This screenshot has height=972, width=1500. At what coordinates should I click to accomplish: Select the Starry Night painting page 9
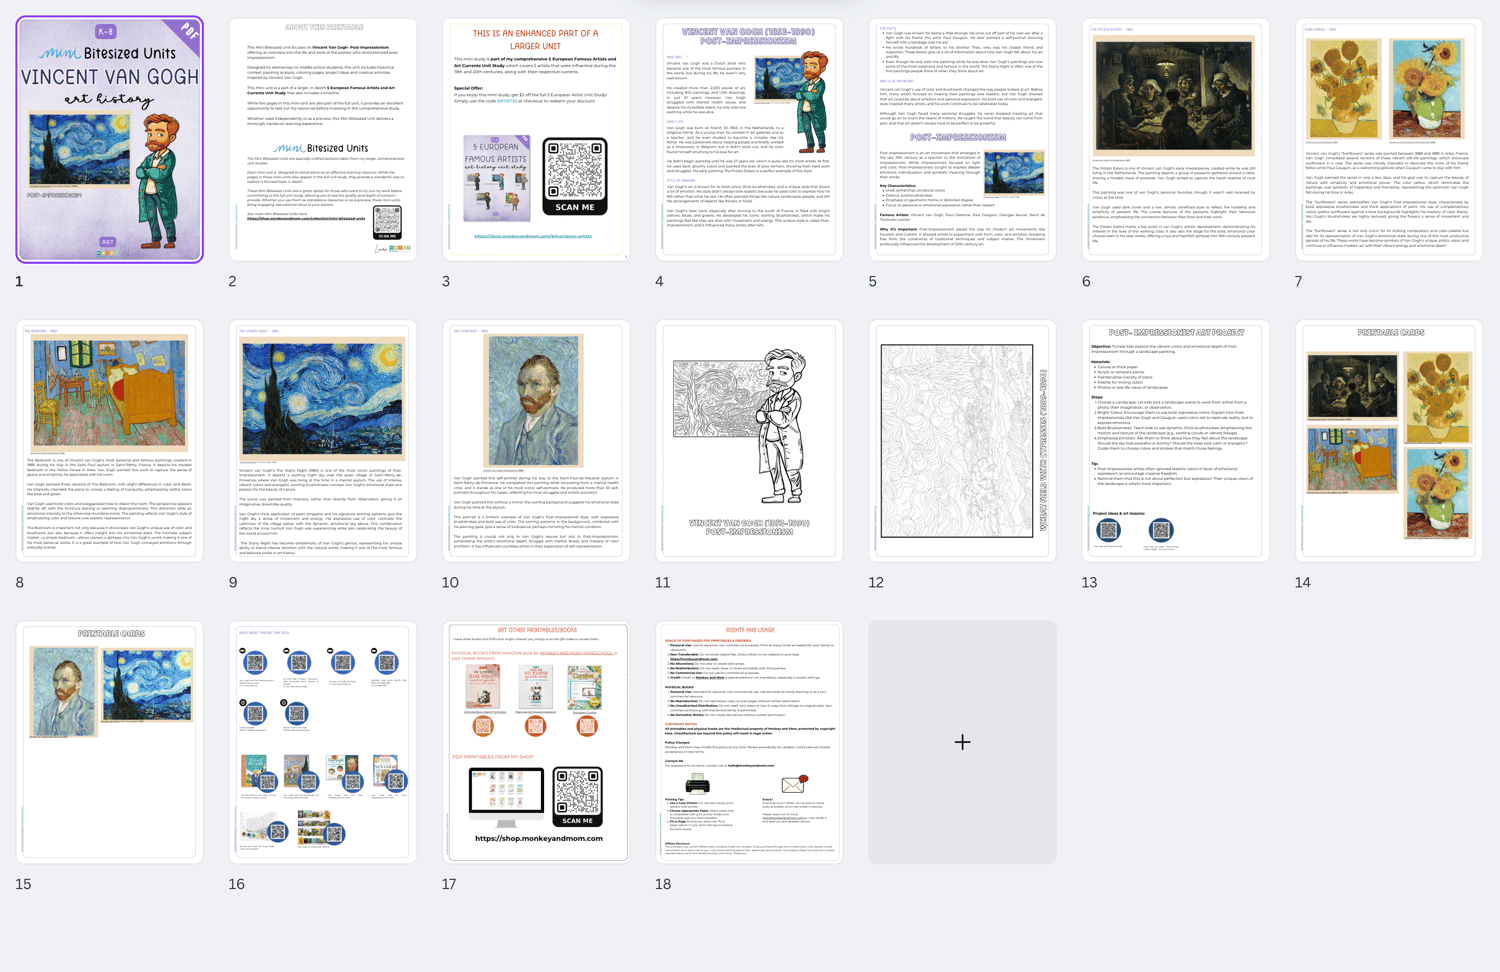point(323,441)
